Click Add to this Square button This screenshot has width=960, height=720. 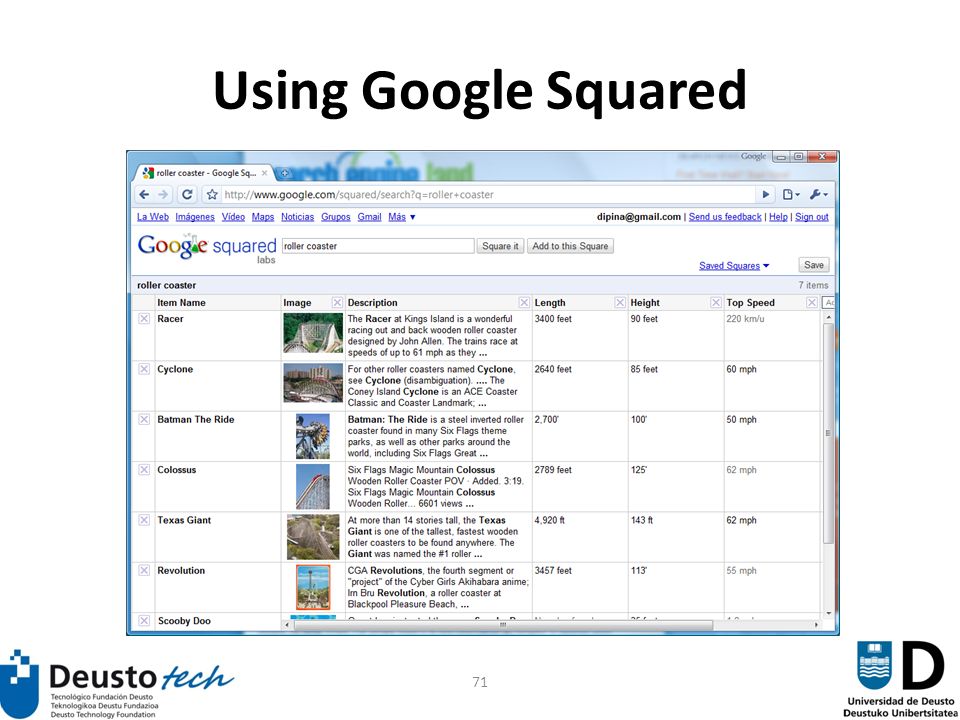[x=570, y=246]
